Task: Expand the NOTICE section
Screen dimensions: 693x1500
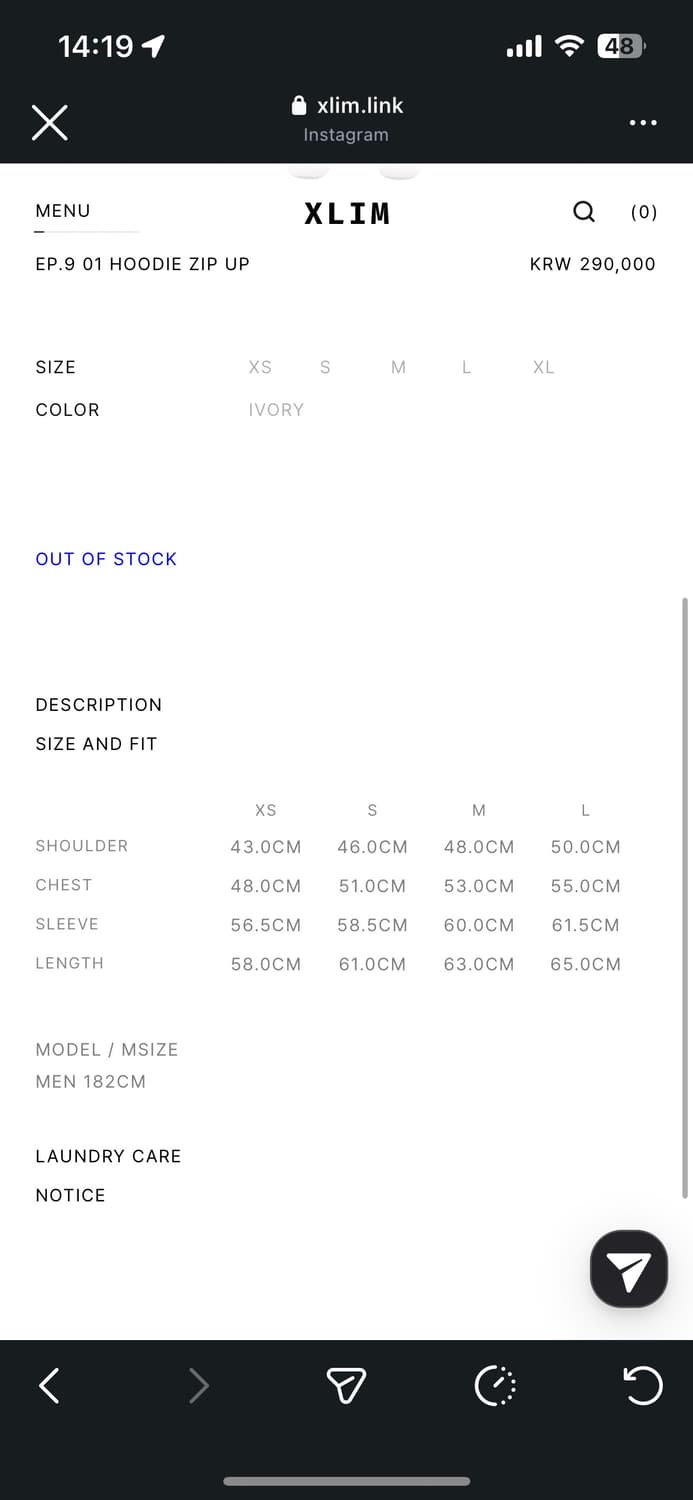Action: pyautogui.click(x=70, y=1195)
